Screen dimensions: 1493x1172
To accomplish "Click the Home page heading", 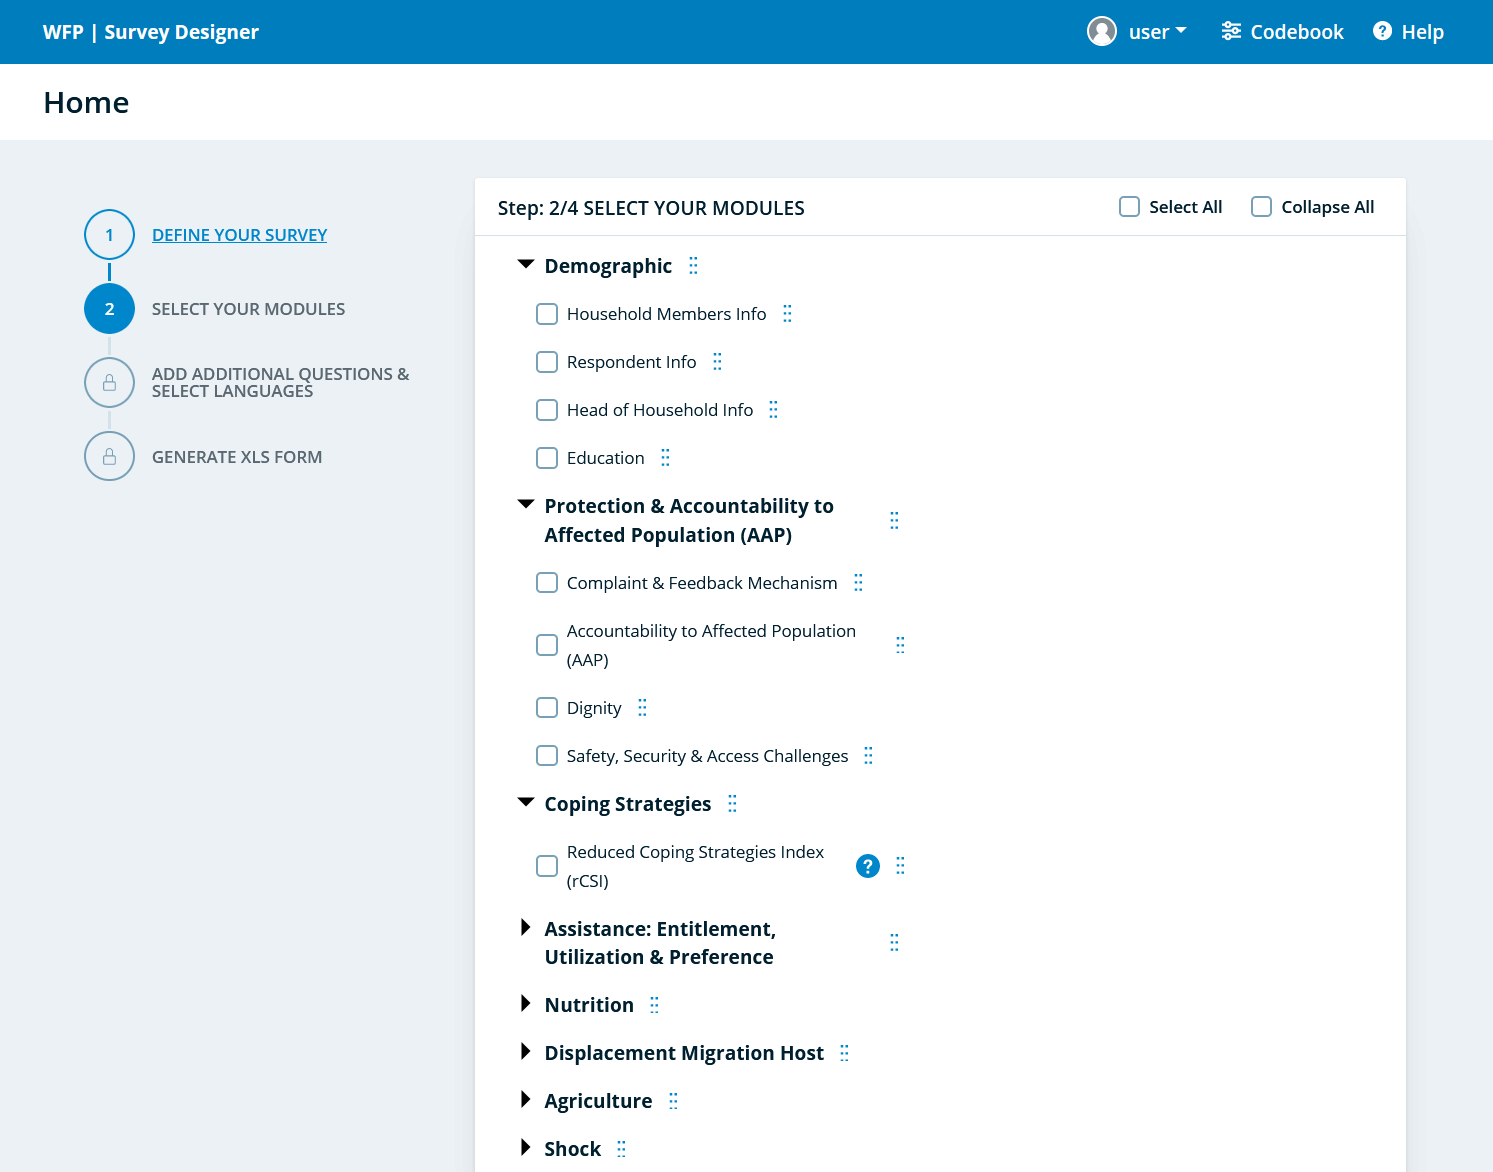I will tap(86, 102).
